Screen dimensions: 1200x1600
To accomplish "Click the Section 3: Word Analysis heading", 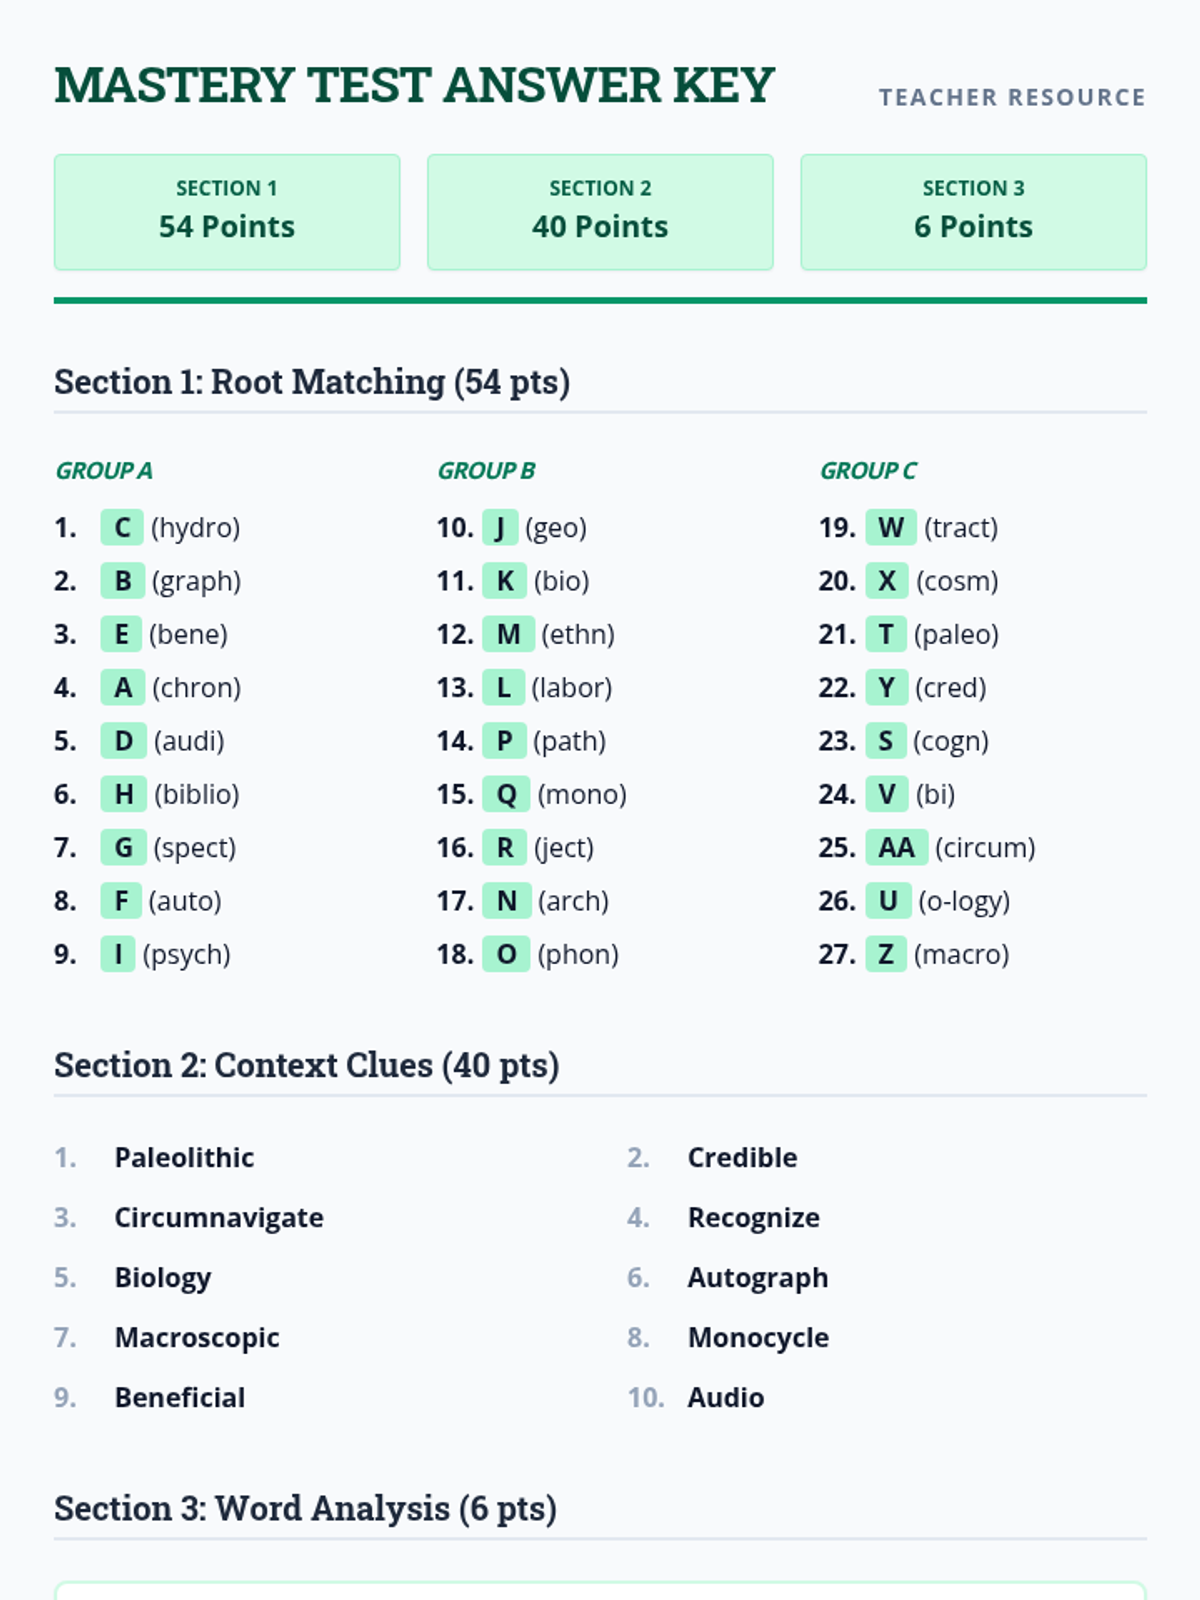I will pyautogui.click(x=305, y=1508).
